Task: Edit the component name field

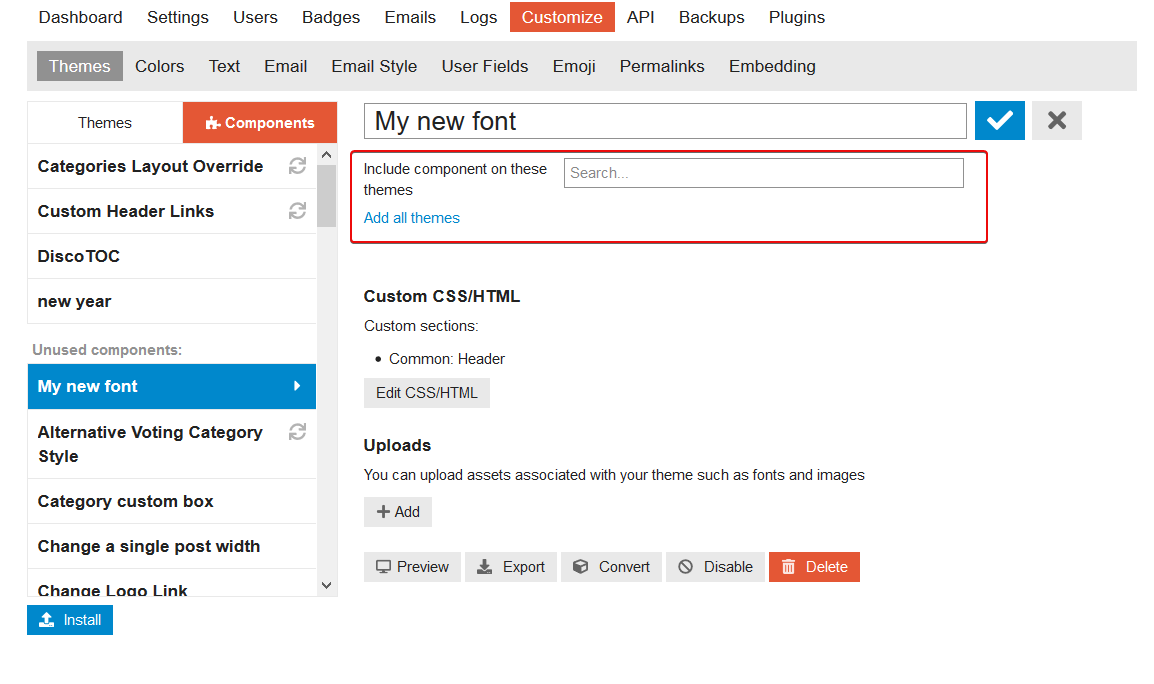Action: [665, 121]
